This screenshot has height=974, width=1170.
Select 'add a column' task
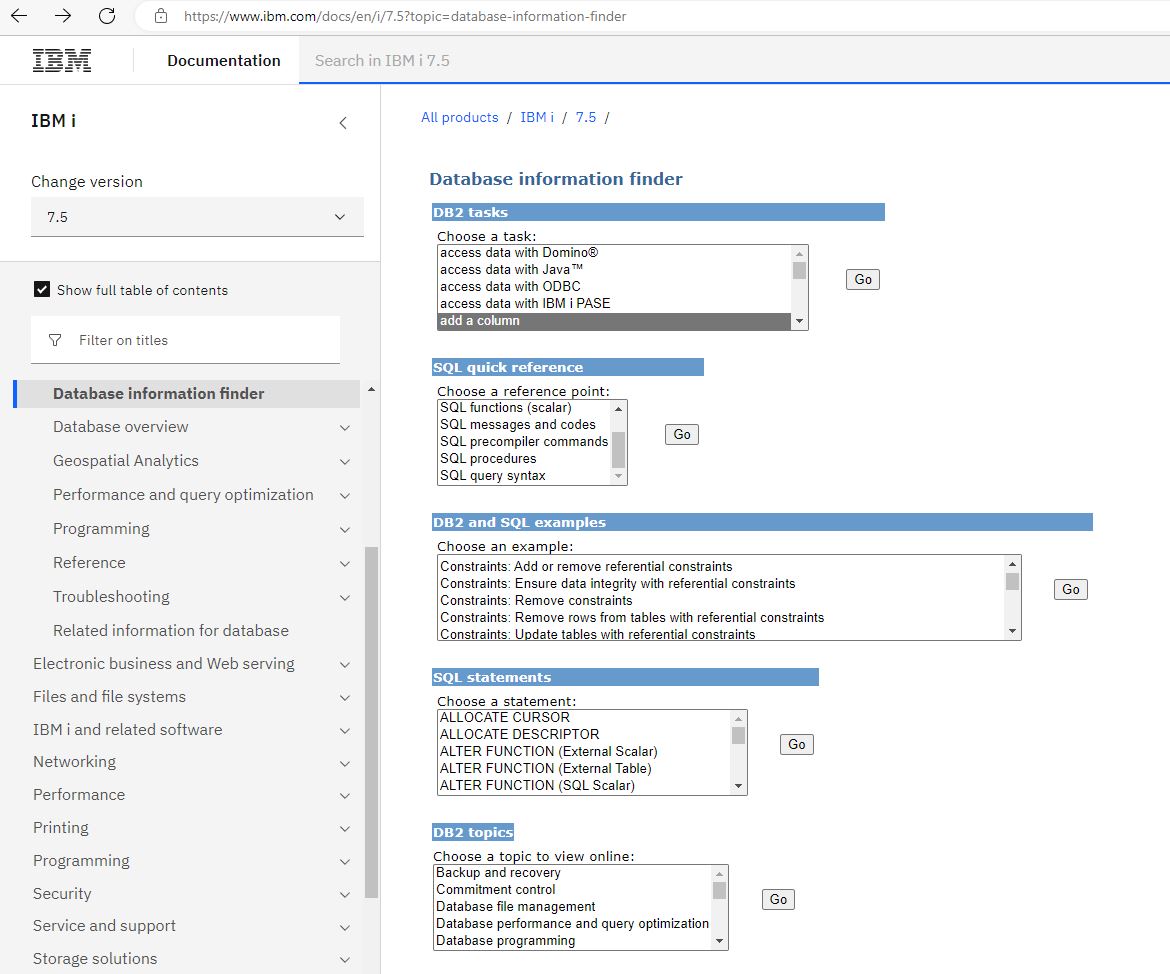(x=614, y=321)
